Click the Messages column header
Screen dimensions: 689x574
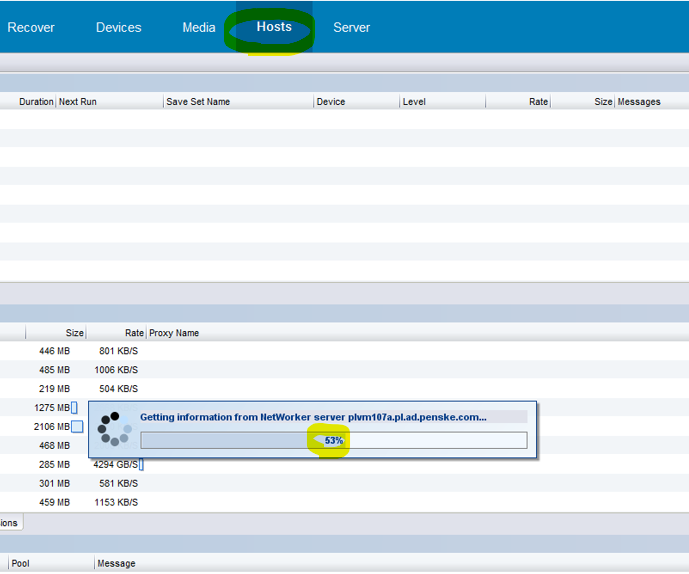coord(639,102)
